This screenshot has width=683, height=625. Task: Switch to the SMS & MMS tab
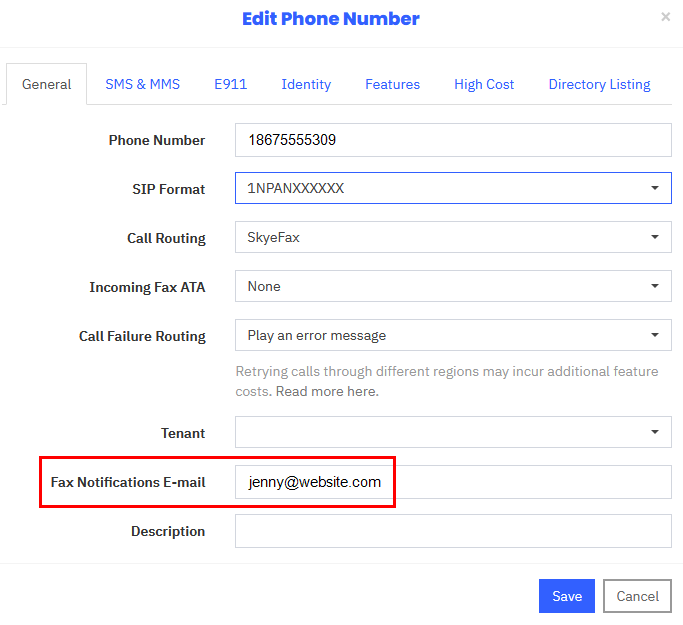tap(142, 84)
